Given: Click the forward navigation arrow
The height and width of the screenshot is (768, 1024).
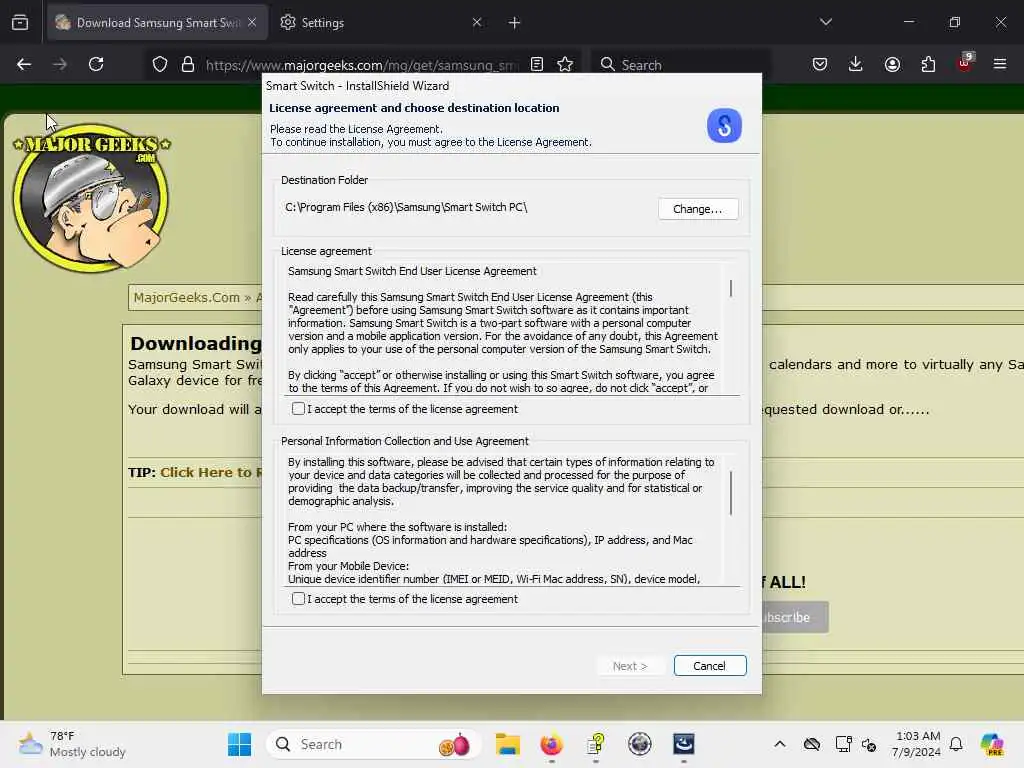Looking at the screenshot, I should (59, 64).
